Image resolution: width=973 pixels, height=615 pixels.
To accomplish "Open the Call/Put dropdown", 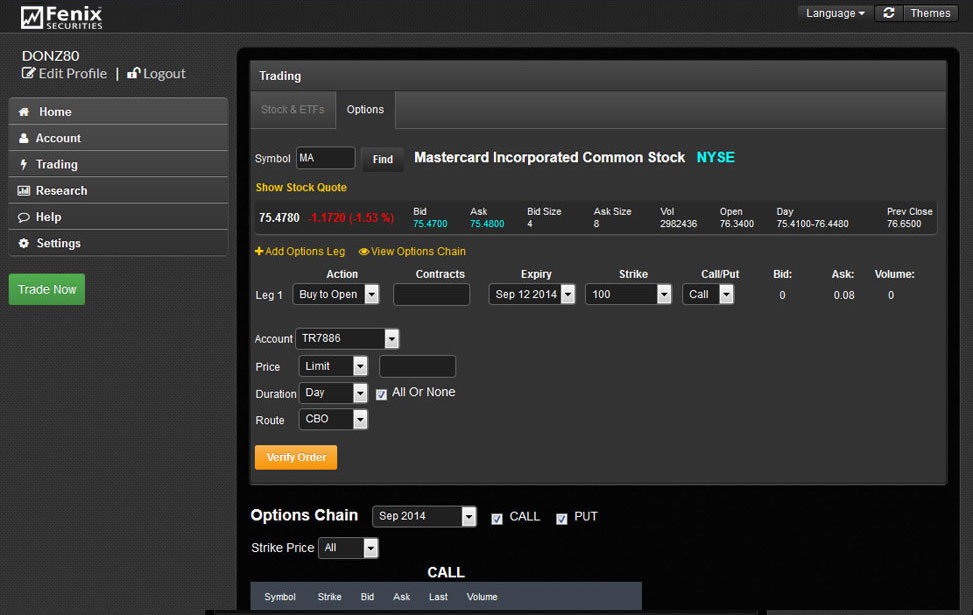I will point(708,294).
